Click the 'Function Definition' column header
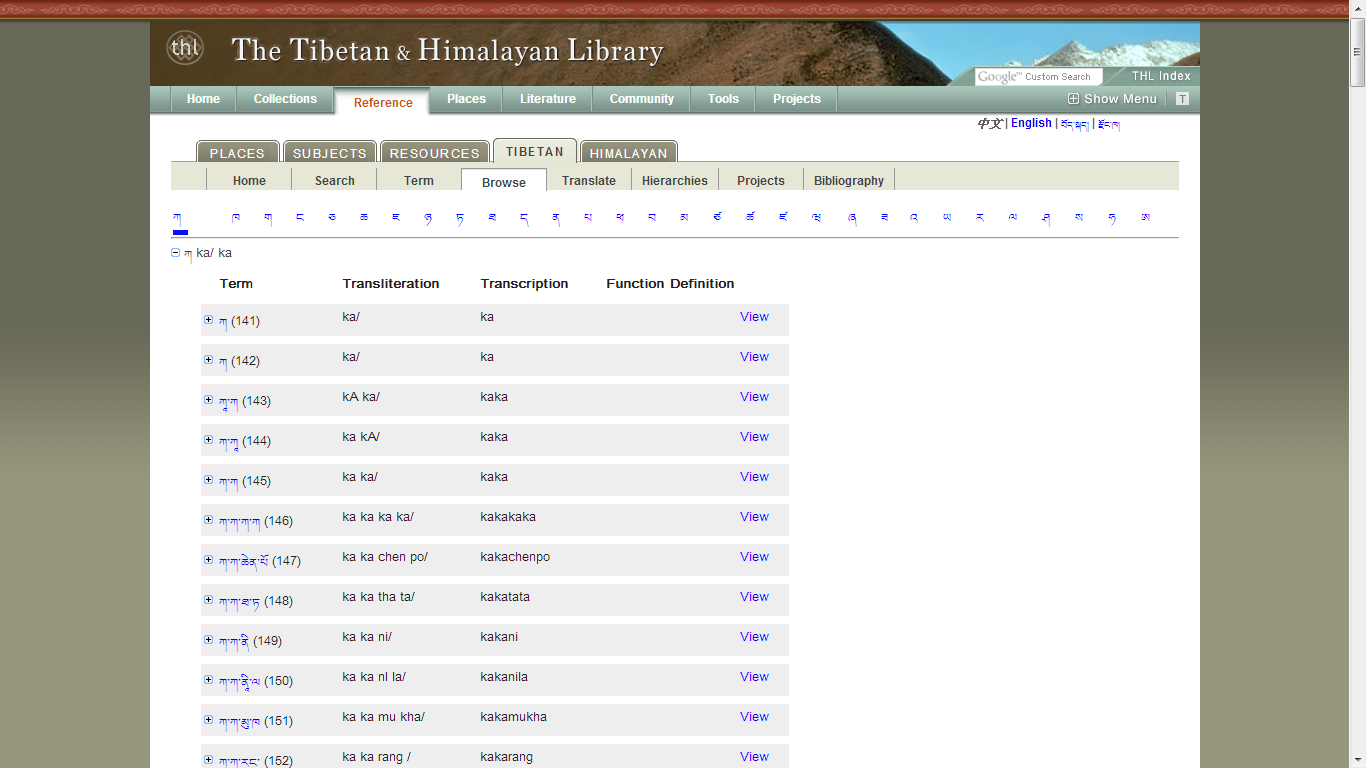The image size is (1366, 768). click(670, 284)
